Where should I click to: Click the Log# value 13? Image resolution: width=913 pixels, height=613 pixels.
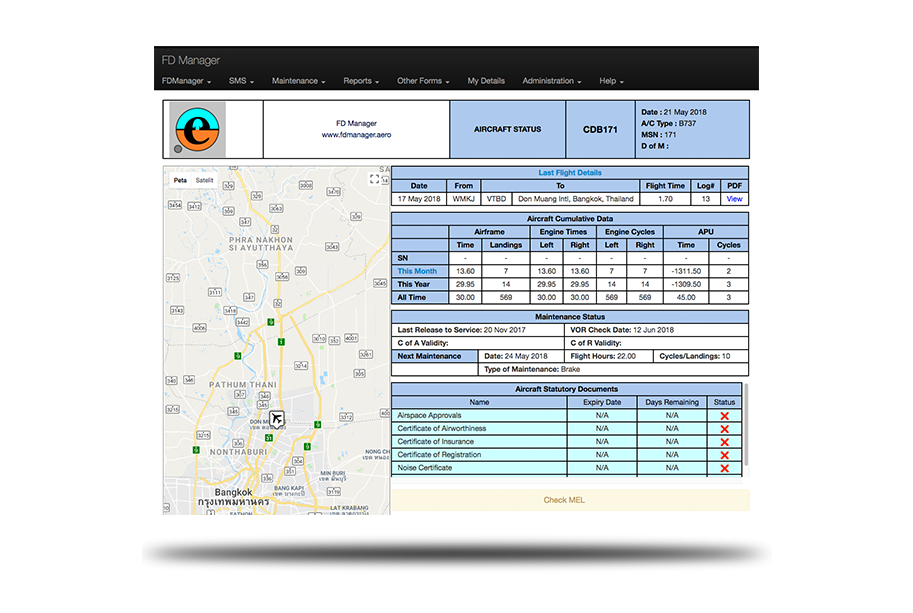(x=705, y=199)
